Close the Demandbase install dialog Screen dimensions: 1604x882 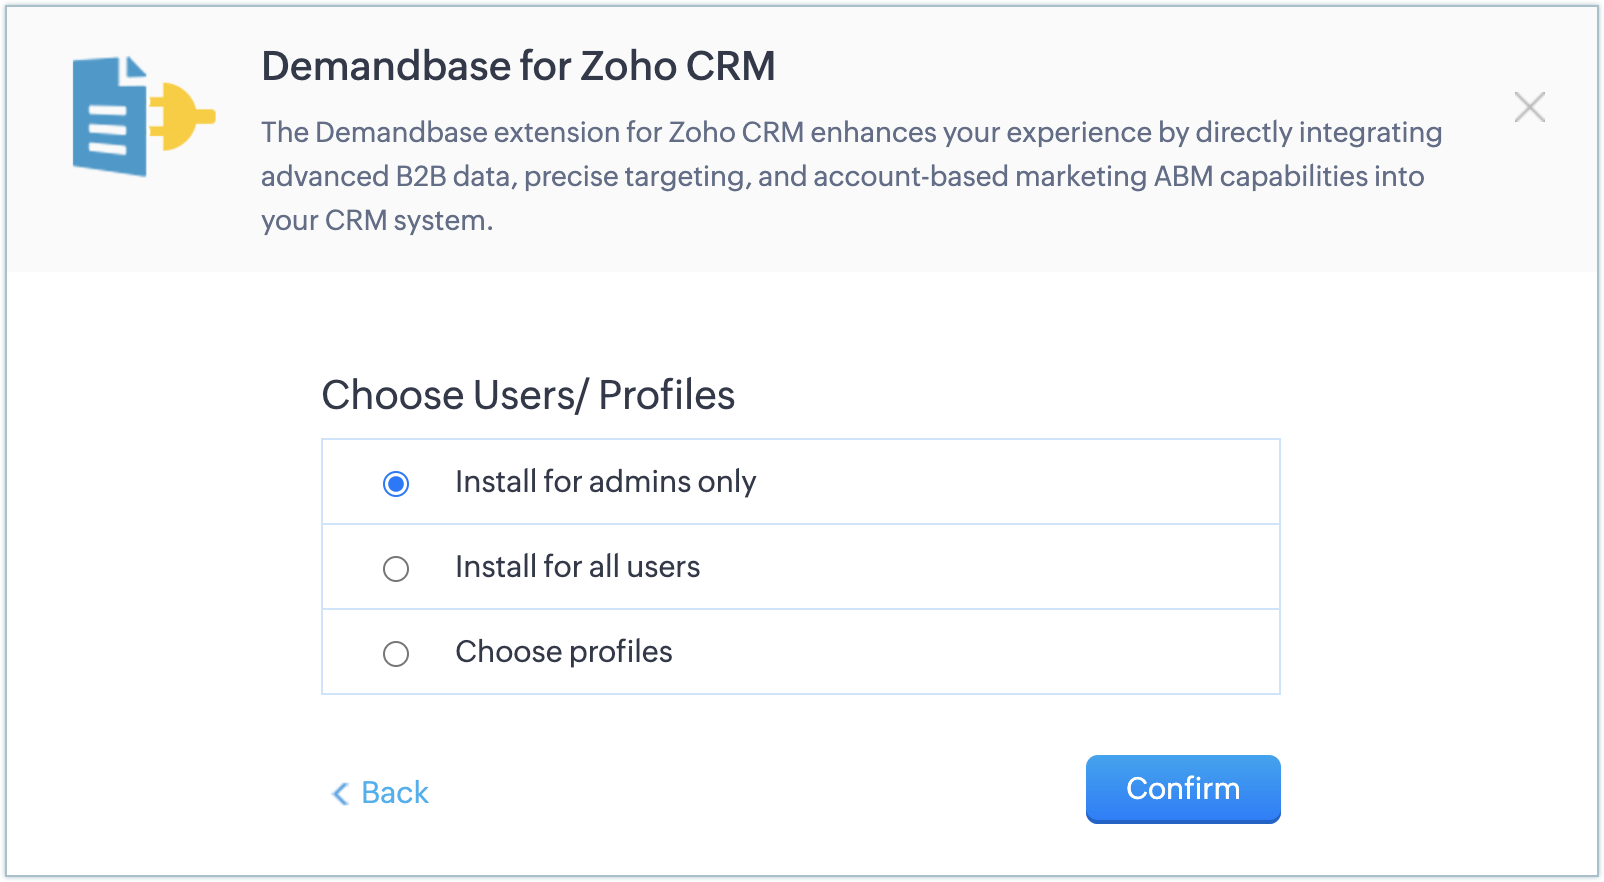pos(1529,107)
